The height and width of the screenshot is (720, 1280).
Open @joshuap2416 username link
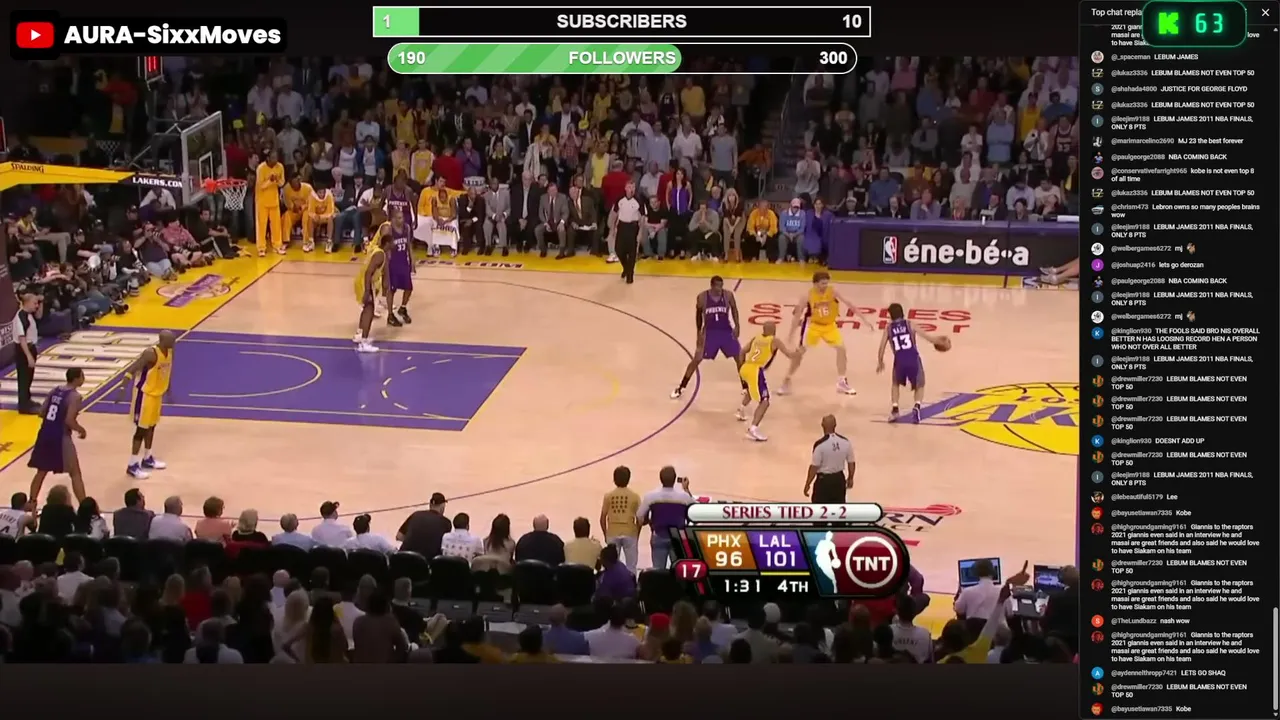[1133, 265]
